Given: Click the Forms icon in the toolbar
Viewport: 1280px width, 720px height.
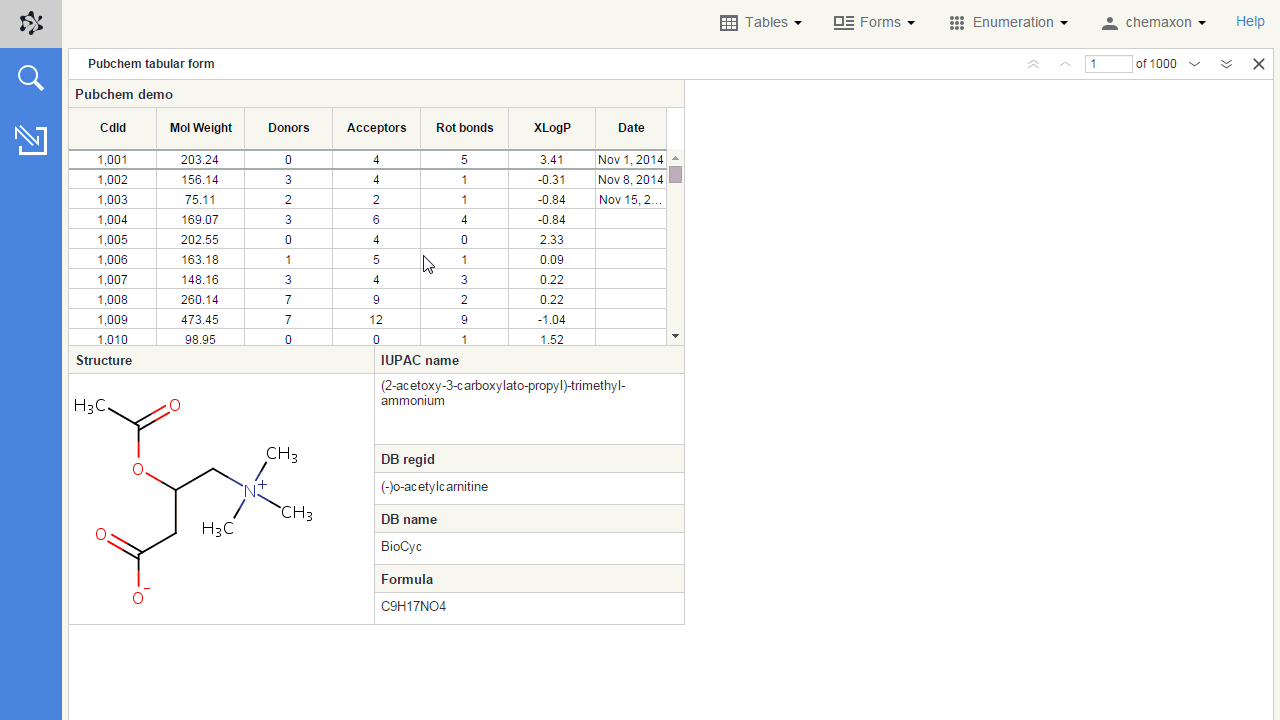Looking at the screenshot, I should pyautogui.click(x=843, y=22).
